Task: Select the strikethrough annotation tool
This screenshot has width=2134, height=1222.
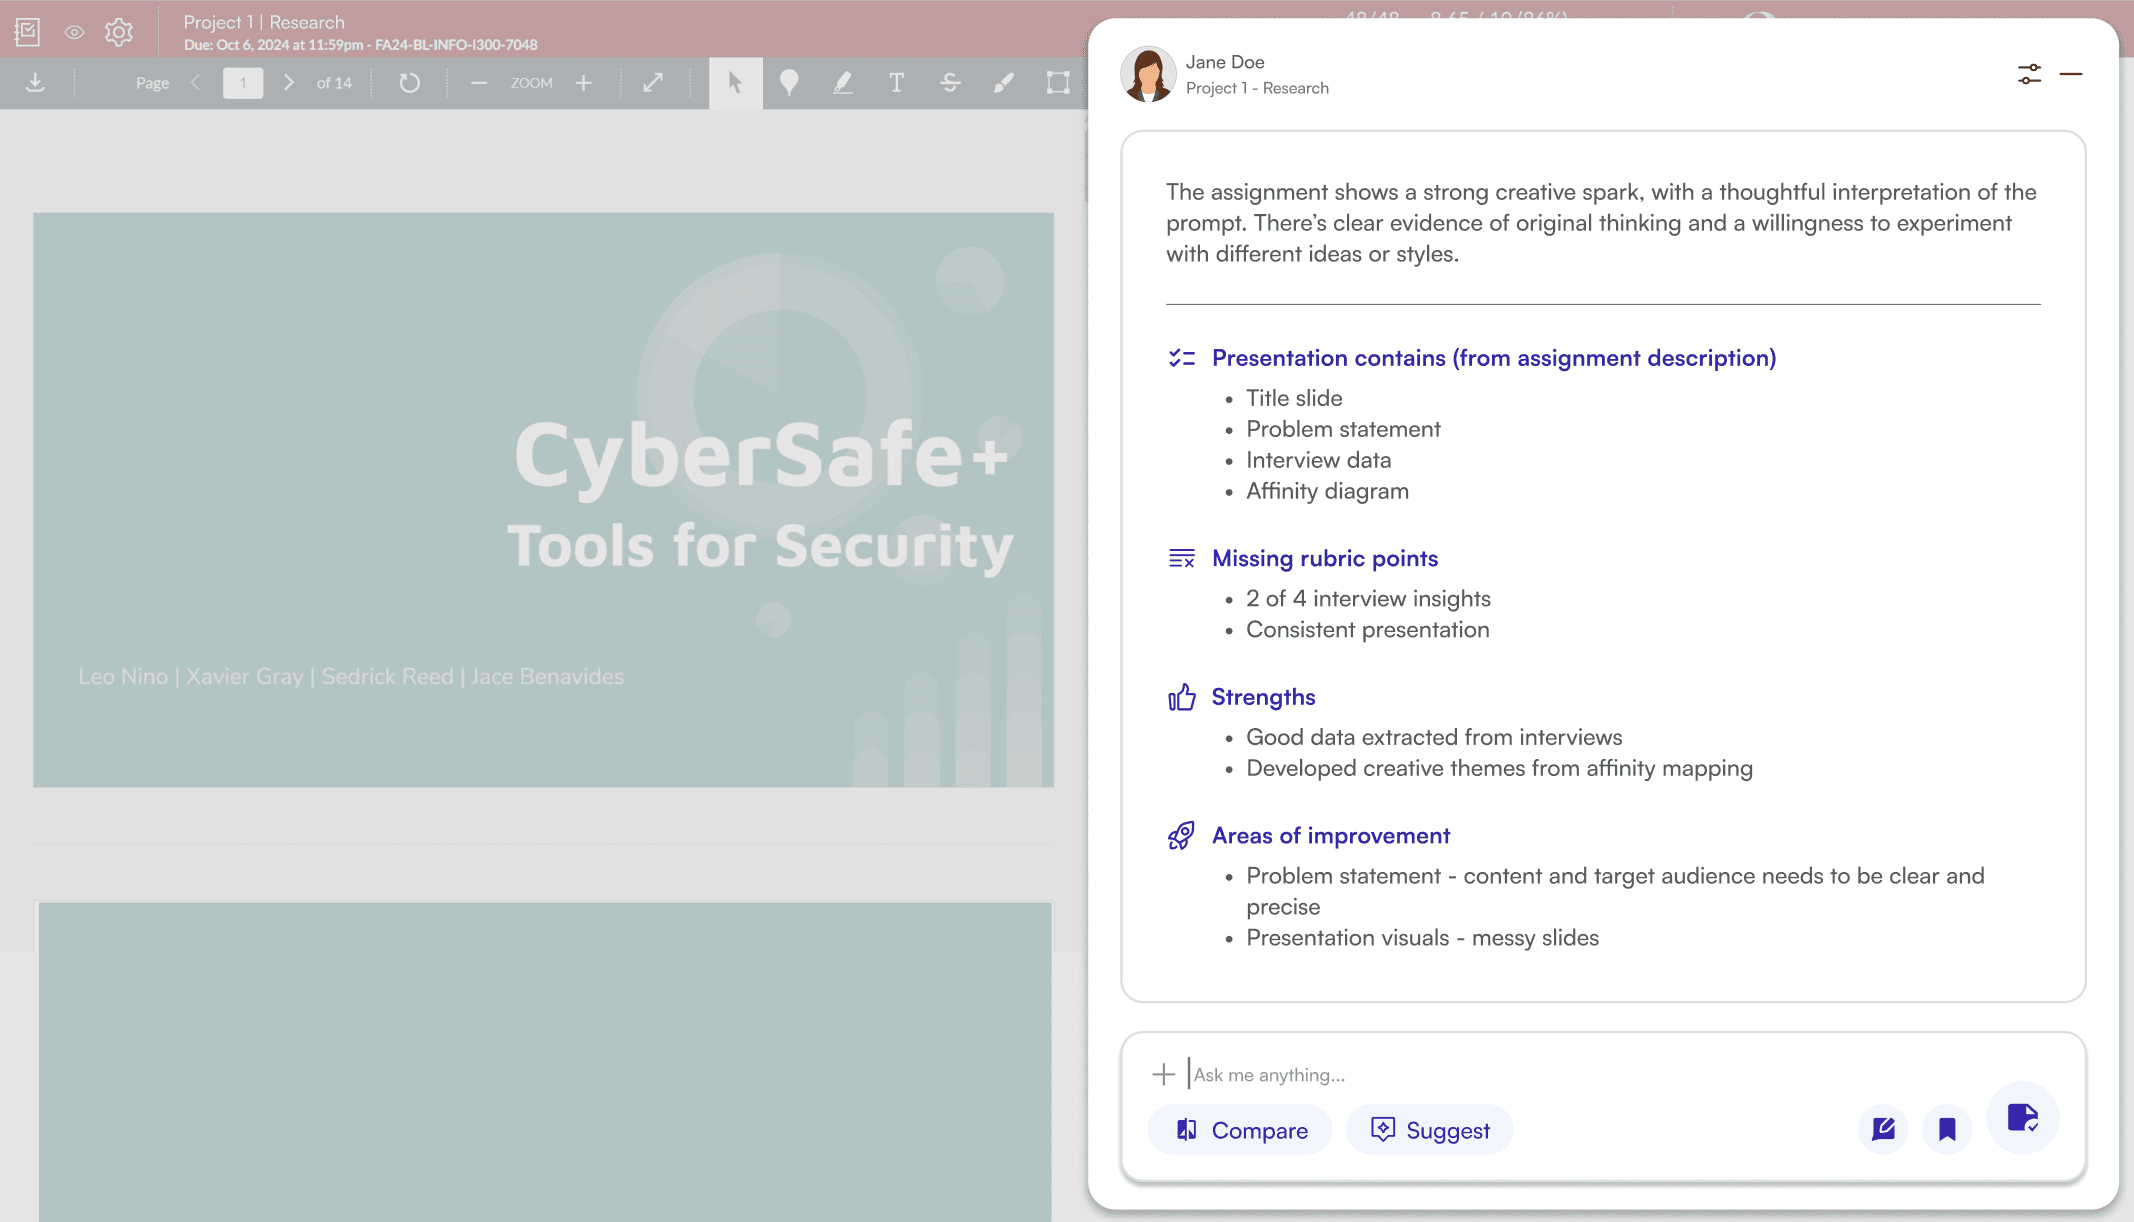Action: point(950,83)
